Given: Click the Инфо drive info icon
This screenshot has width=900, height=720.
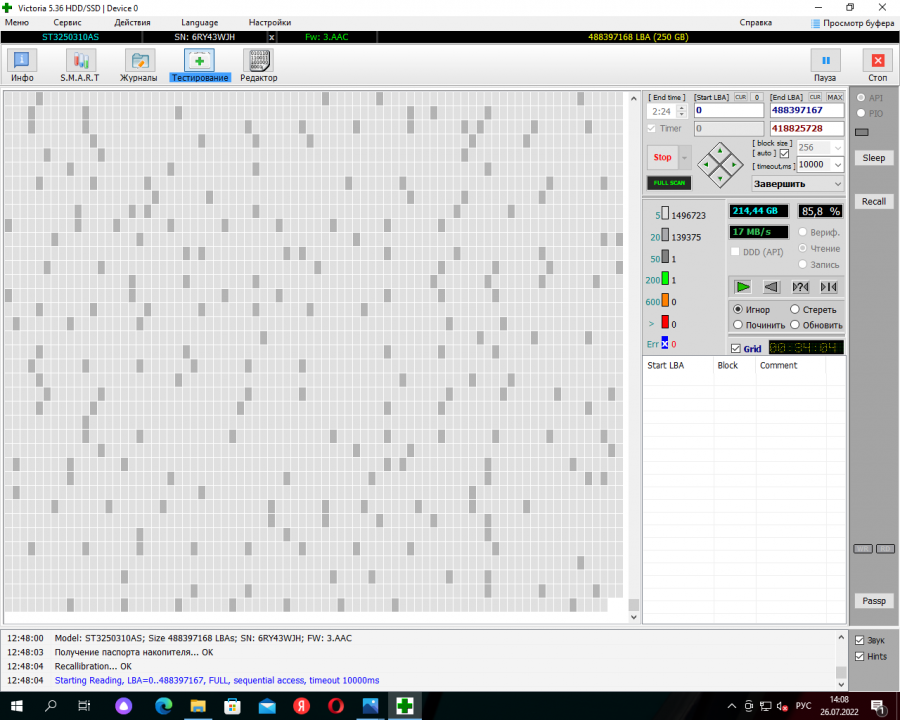Looking at the screenshot, I should (x=22, y=62).
